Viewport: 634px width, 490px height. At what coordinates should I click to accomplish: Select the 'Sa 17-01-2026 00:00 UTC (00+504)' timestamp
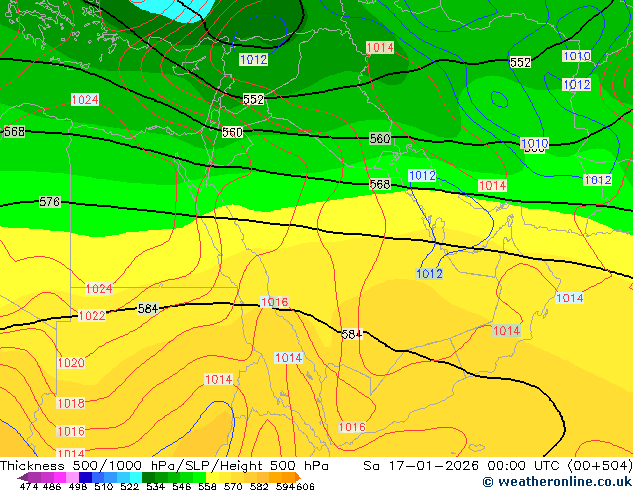point(498,466)
